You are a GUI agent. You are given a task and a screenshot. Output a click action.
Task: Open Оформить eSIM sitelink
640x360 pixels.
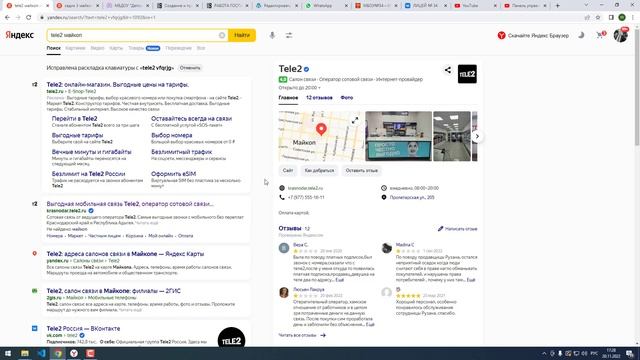pyautogui.click(x=173, y=174)
